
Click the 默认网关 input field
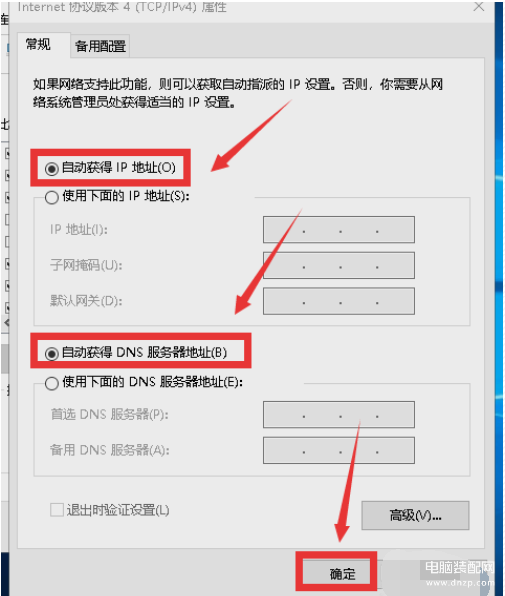coord(339,301)
